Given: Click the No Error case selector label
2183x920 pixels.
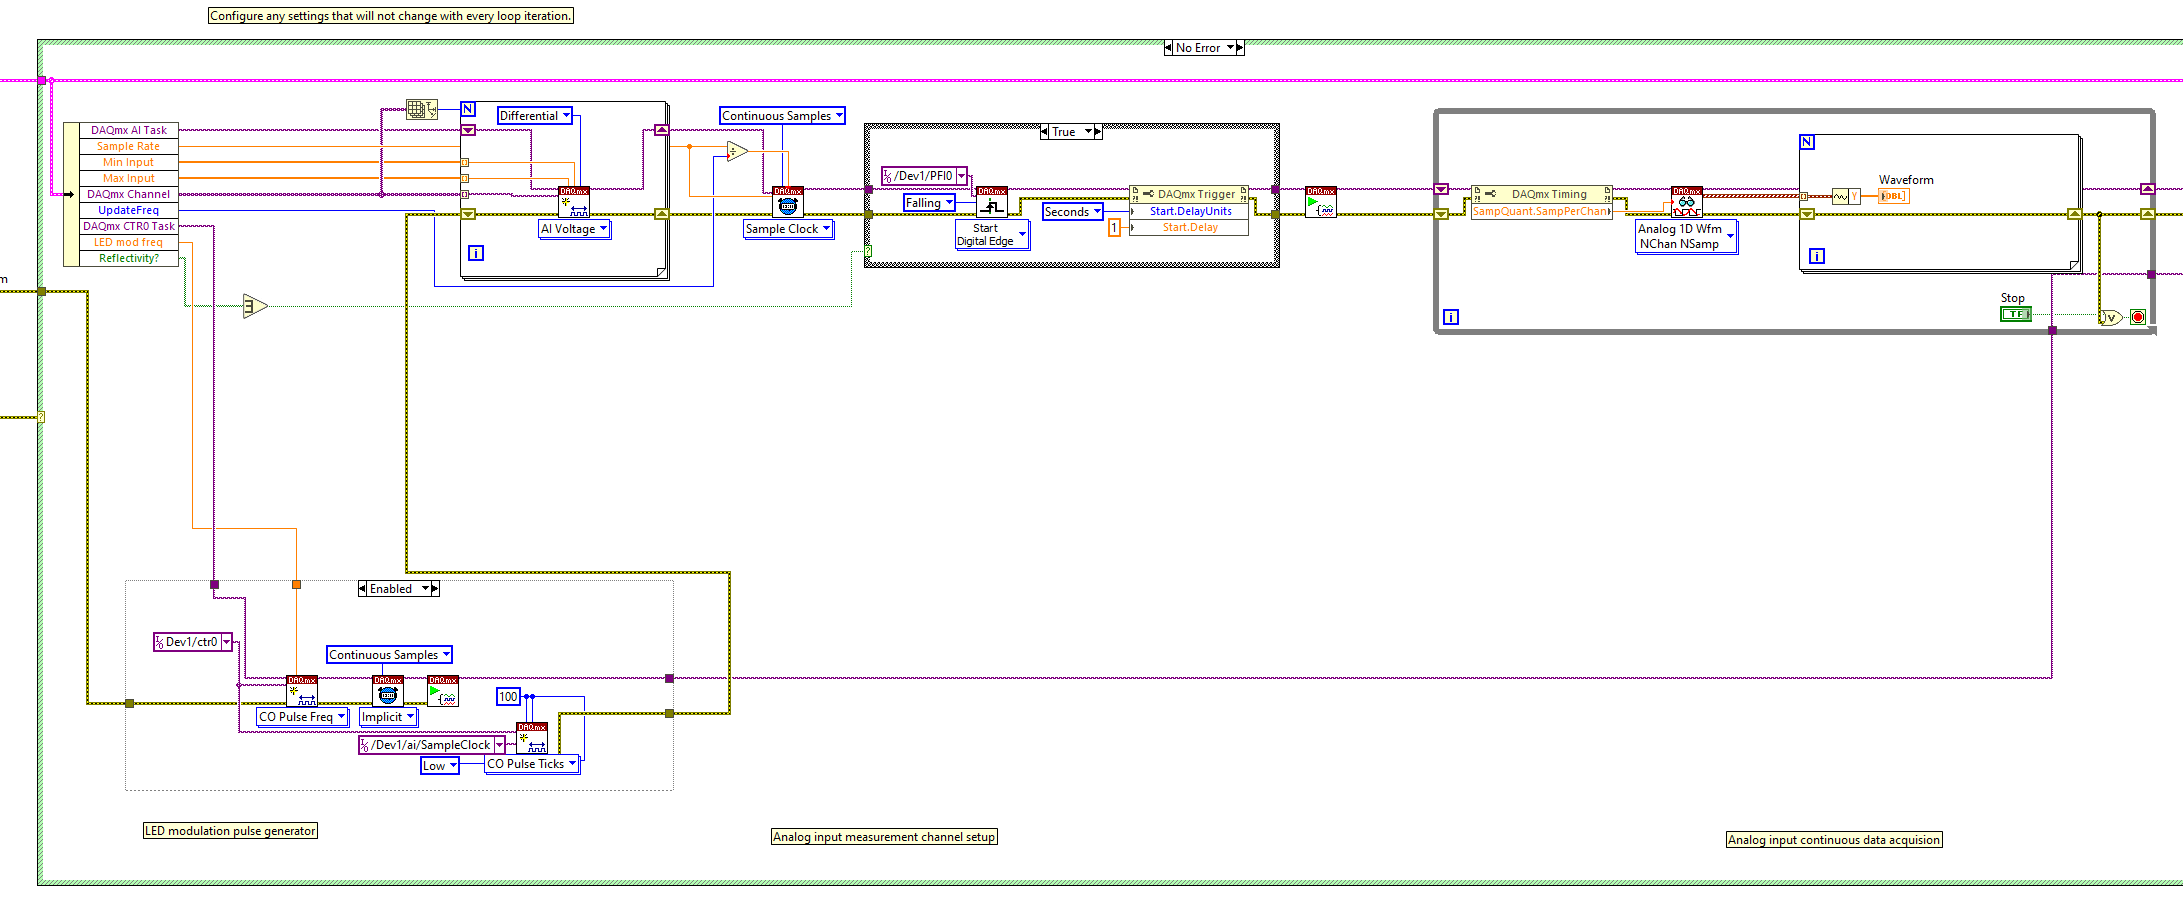Looking at the screenshot, I should pyautogui.click(x=1204, y=47).
